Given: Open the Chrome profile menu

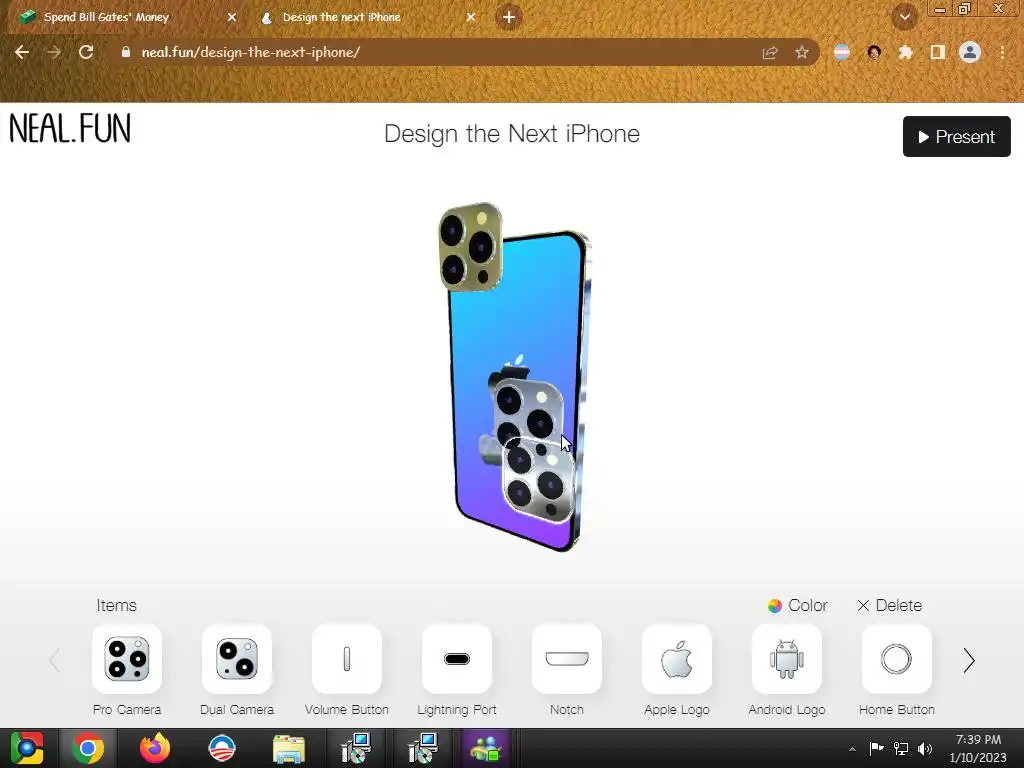Looking at the screenshot, I should (970, 52).
